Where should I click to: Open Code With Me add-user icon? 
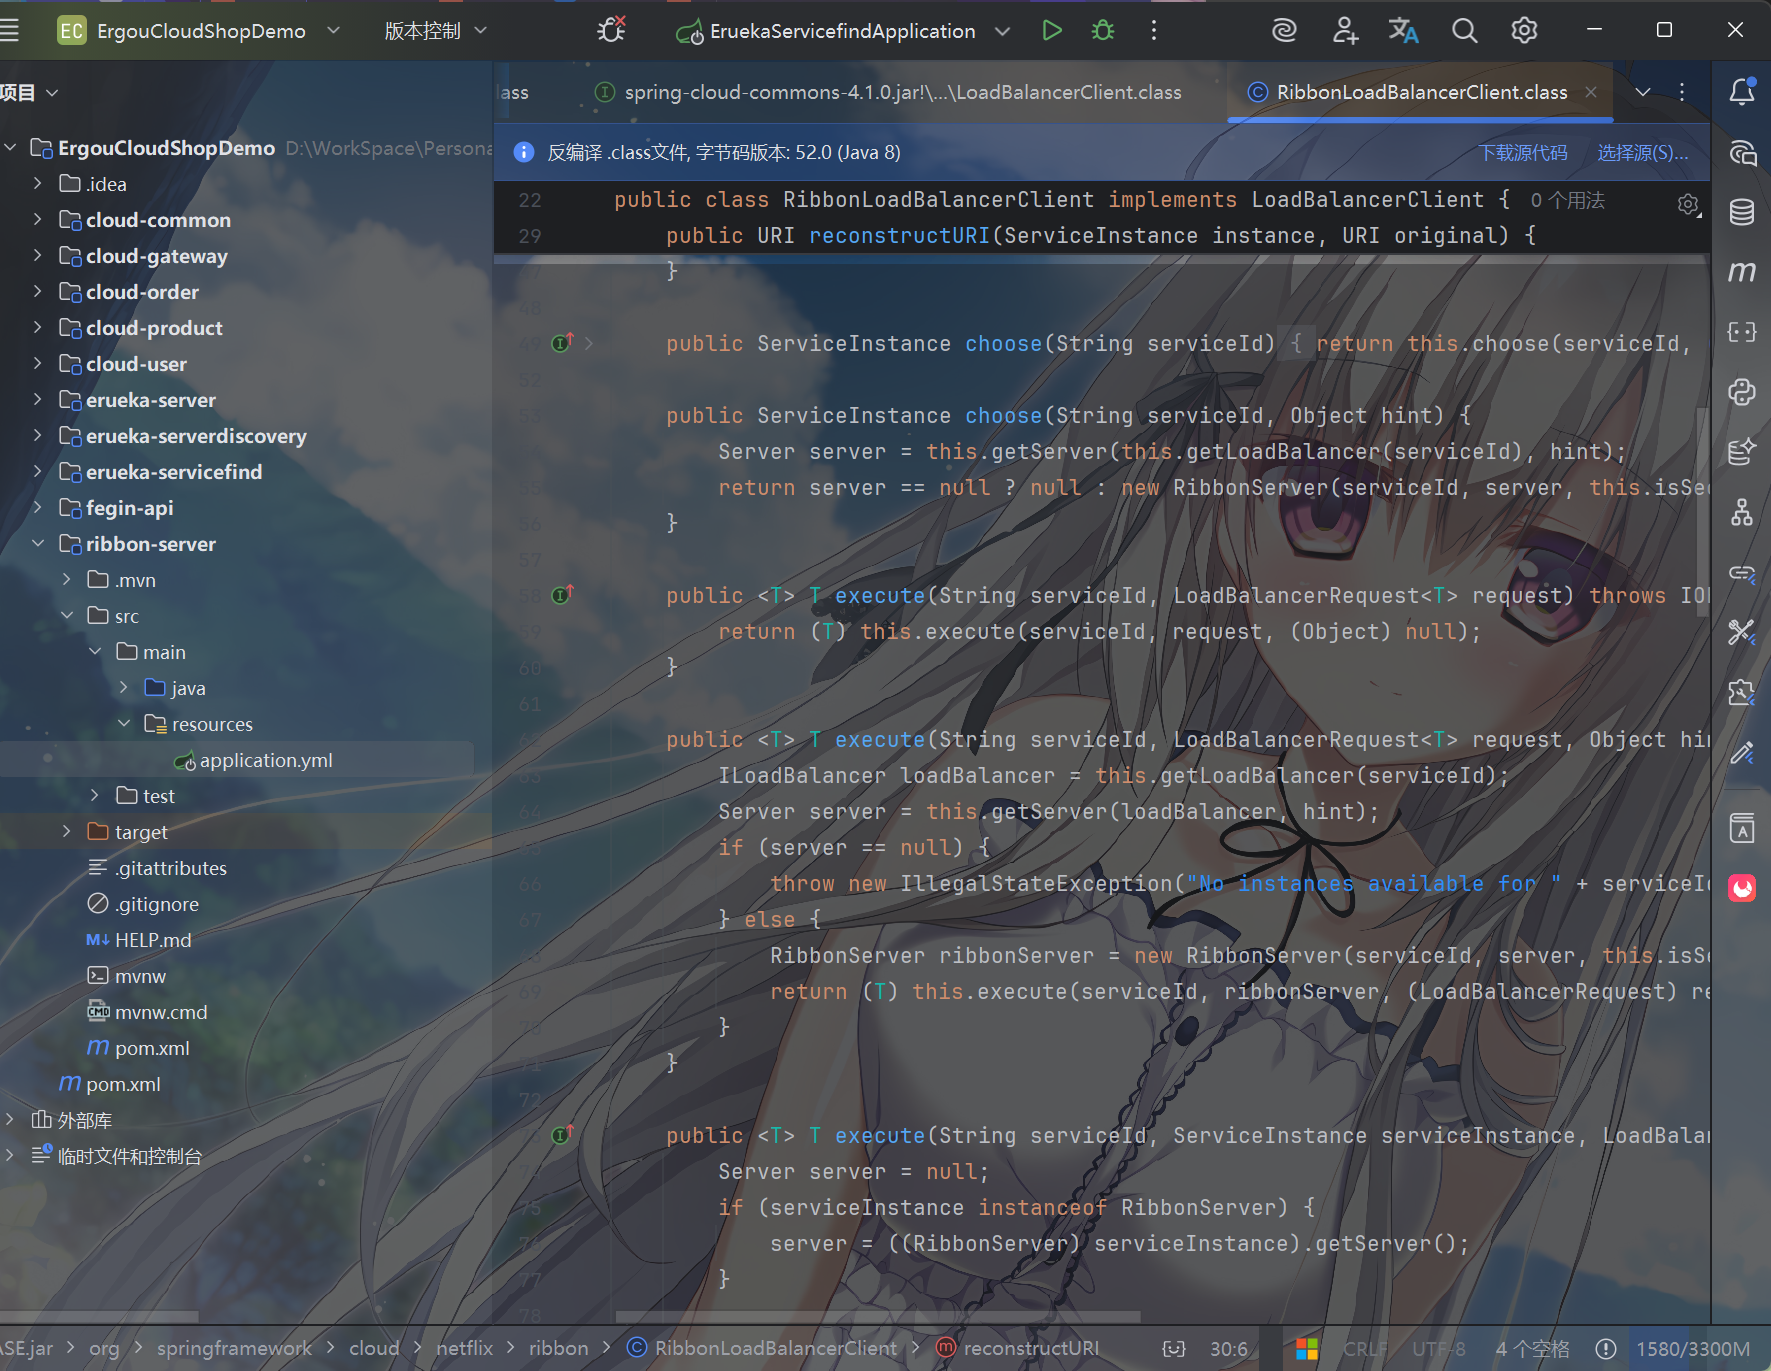pyautogui.click(x=1345, y=31)
